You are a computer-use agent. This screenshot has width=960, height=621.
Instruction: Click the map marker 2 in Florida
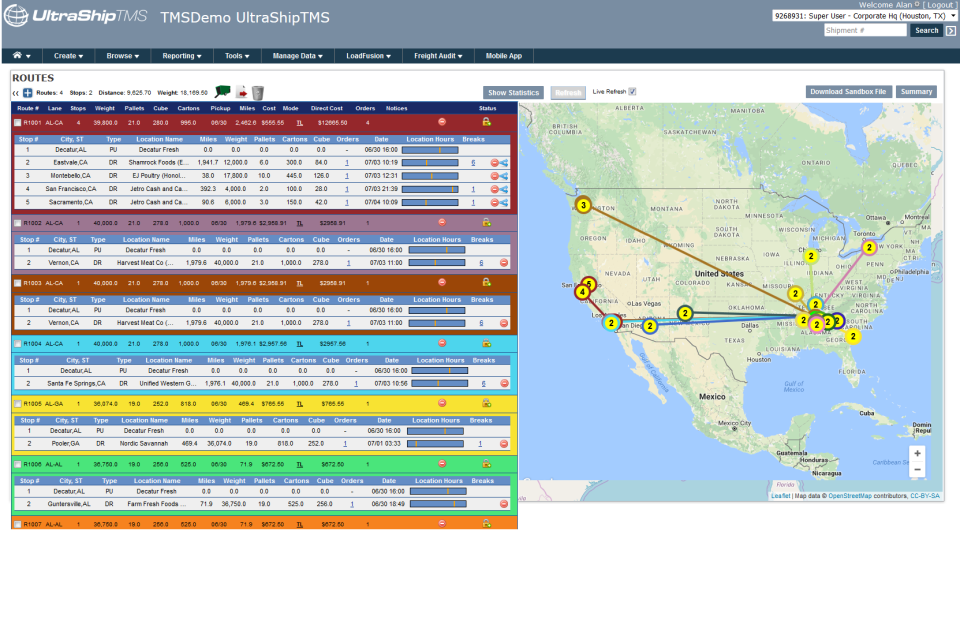[853, 336]
